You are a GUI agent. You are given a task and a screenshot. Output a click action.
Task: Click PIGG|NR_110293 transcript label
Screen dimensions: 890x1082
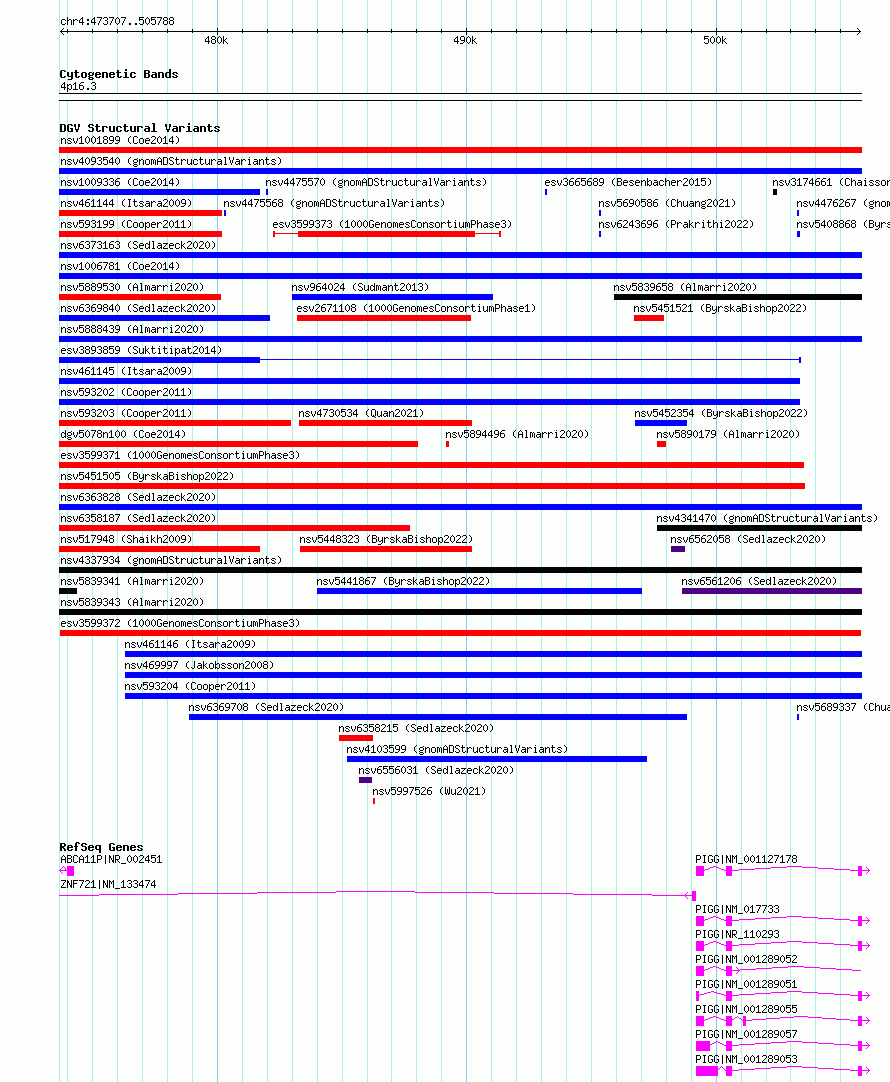[738, 934]
